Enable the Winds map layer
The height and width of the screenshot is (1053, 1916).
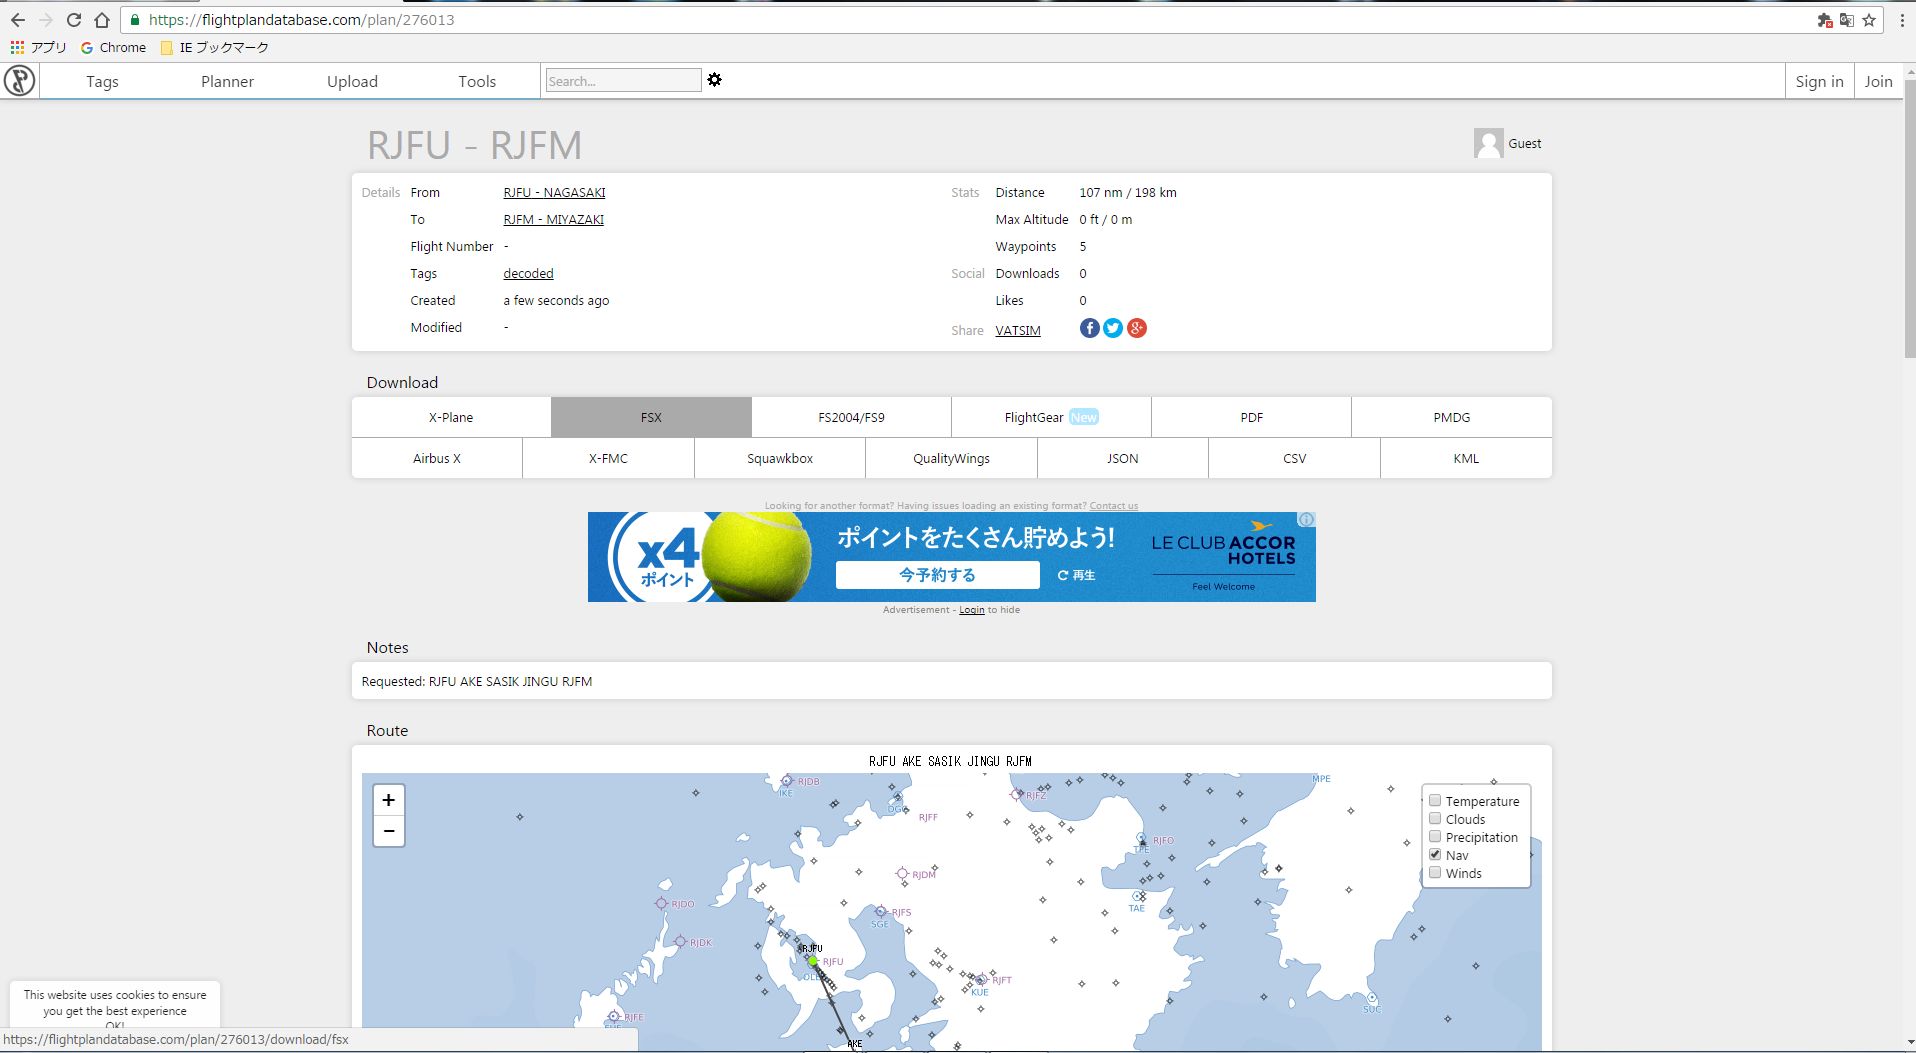pyautogui.click(x=1435, y=872)
